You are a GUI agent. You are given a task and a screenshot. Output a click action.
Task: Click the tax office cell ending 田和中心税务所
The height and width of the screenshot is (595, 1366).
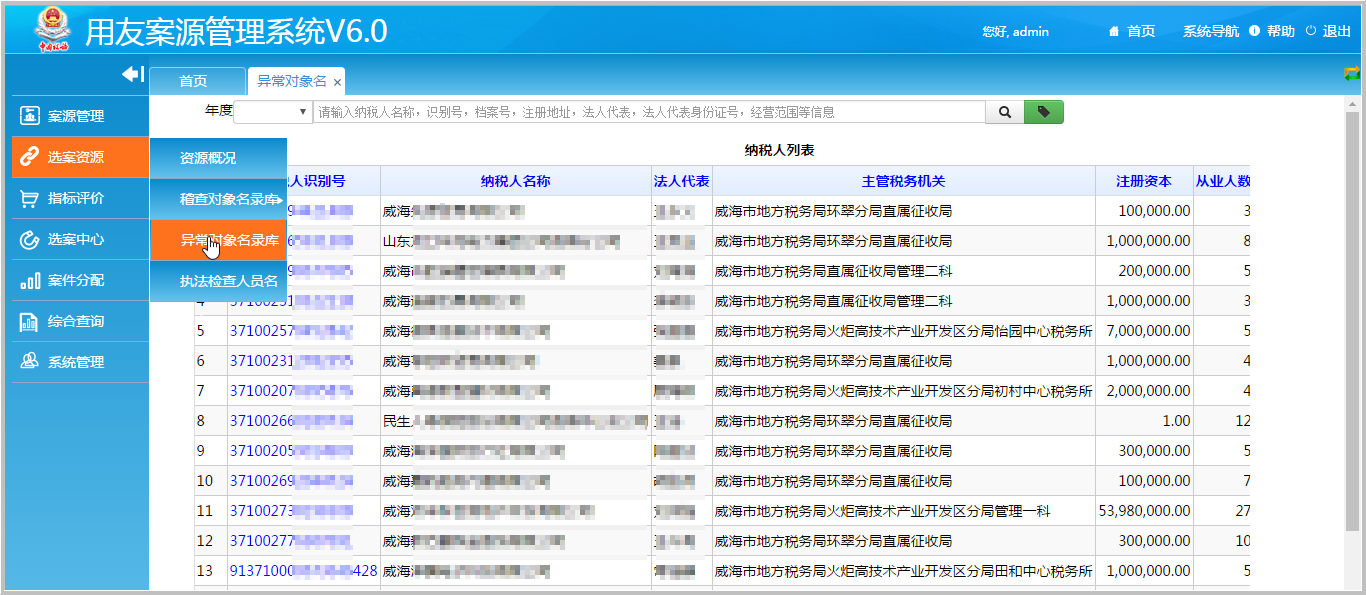(x=904, y=571)
